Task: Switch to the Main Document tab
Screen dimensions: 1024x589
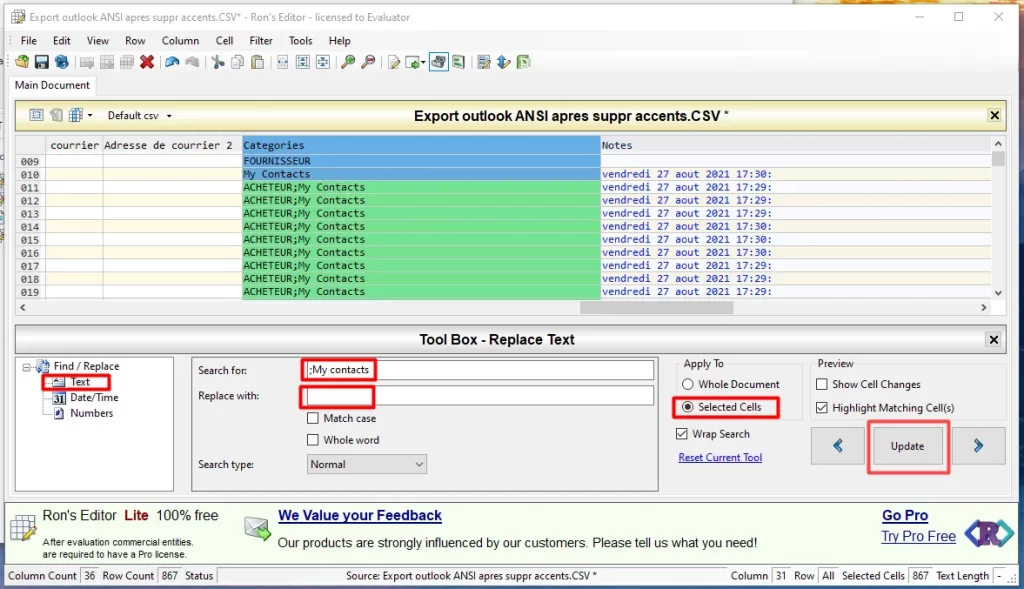Action: 52,85
